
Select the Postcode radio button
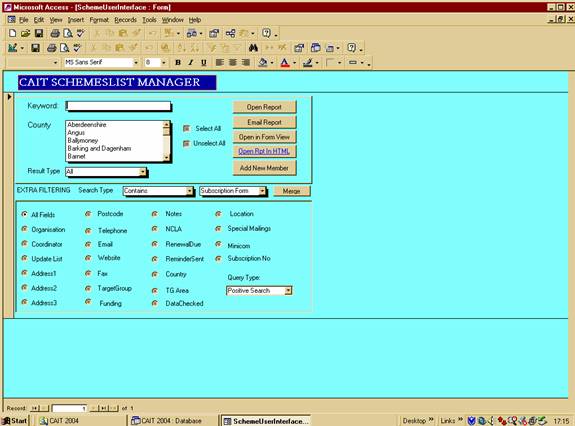(x=88, y=214)
